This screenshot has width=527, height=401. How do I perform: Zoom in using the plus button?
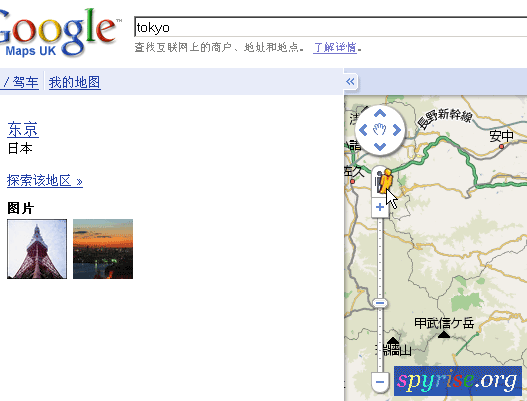[380, 207]
